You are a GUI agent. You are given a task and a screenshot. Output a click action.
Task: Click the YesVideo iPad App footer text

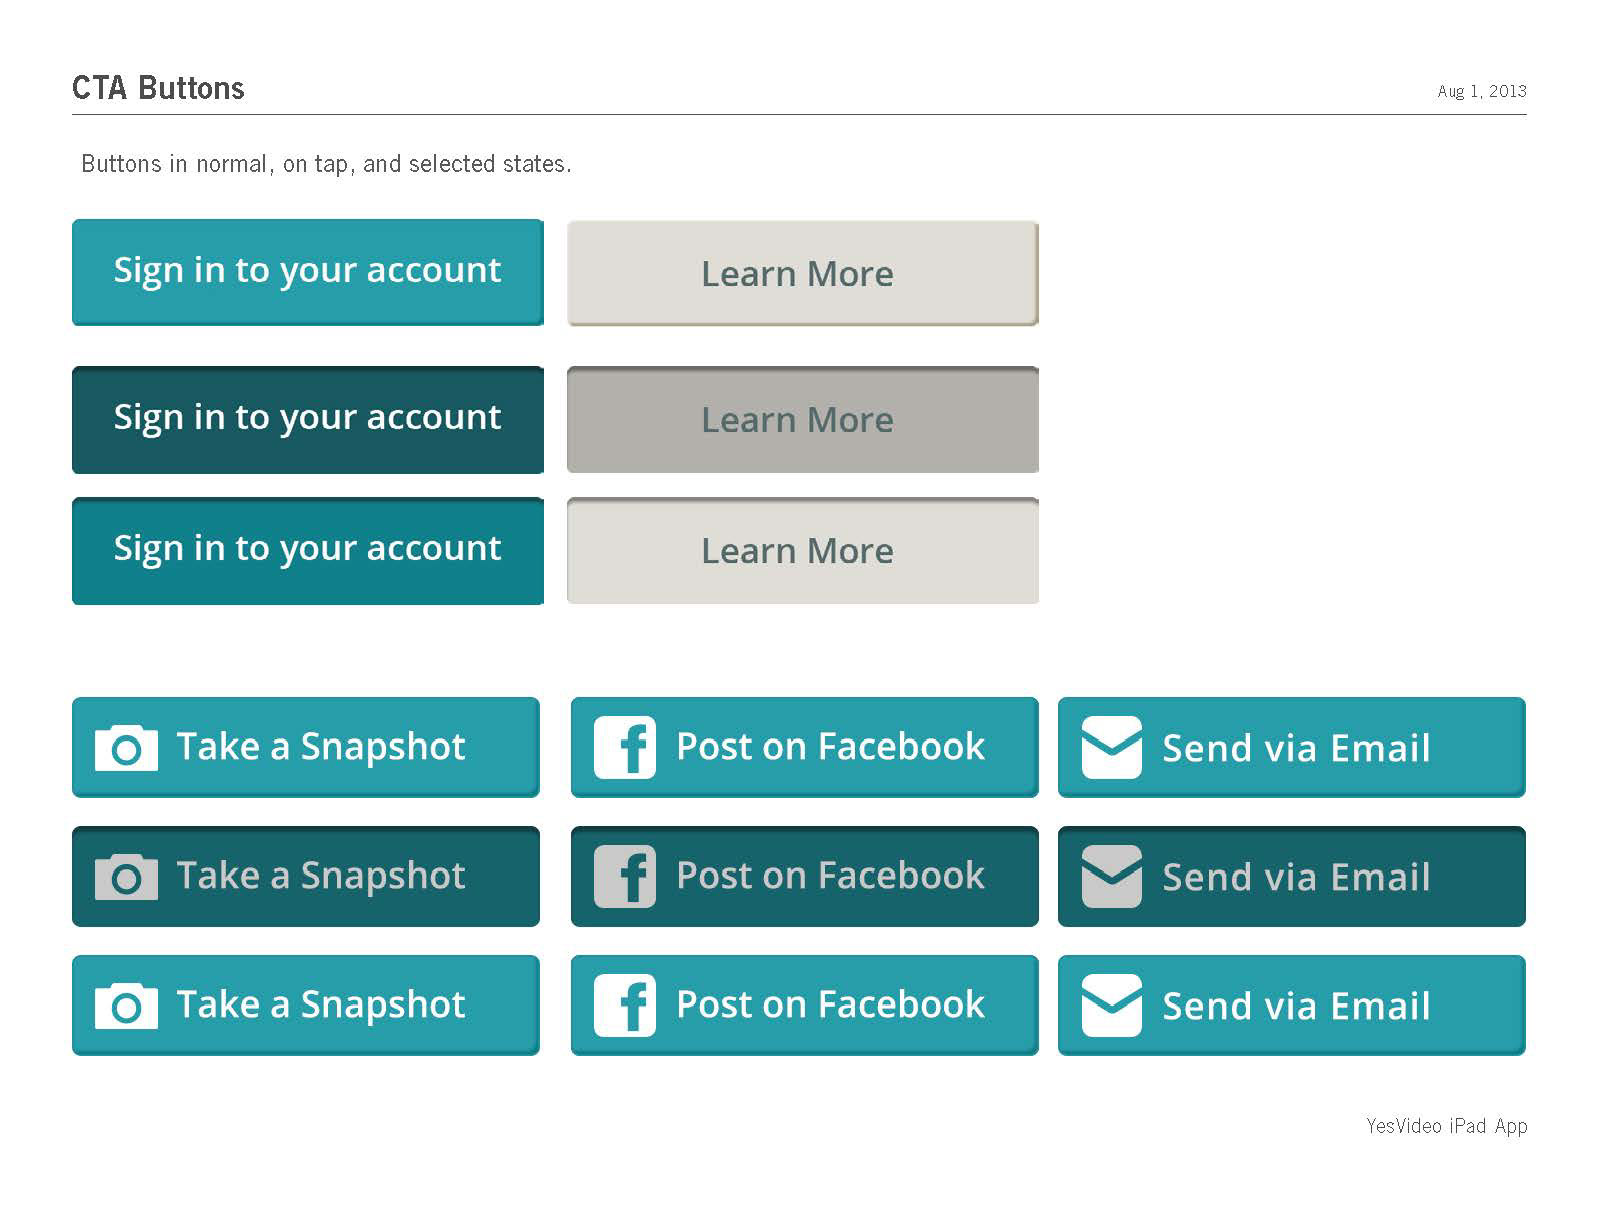point(1447,1126)
